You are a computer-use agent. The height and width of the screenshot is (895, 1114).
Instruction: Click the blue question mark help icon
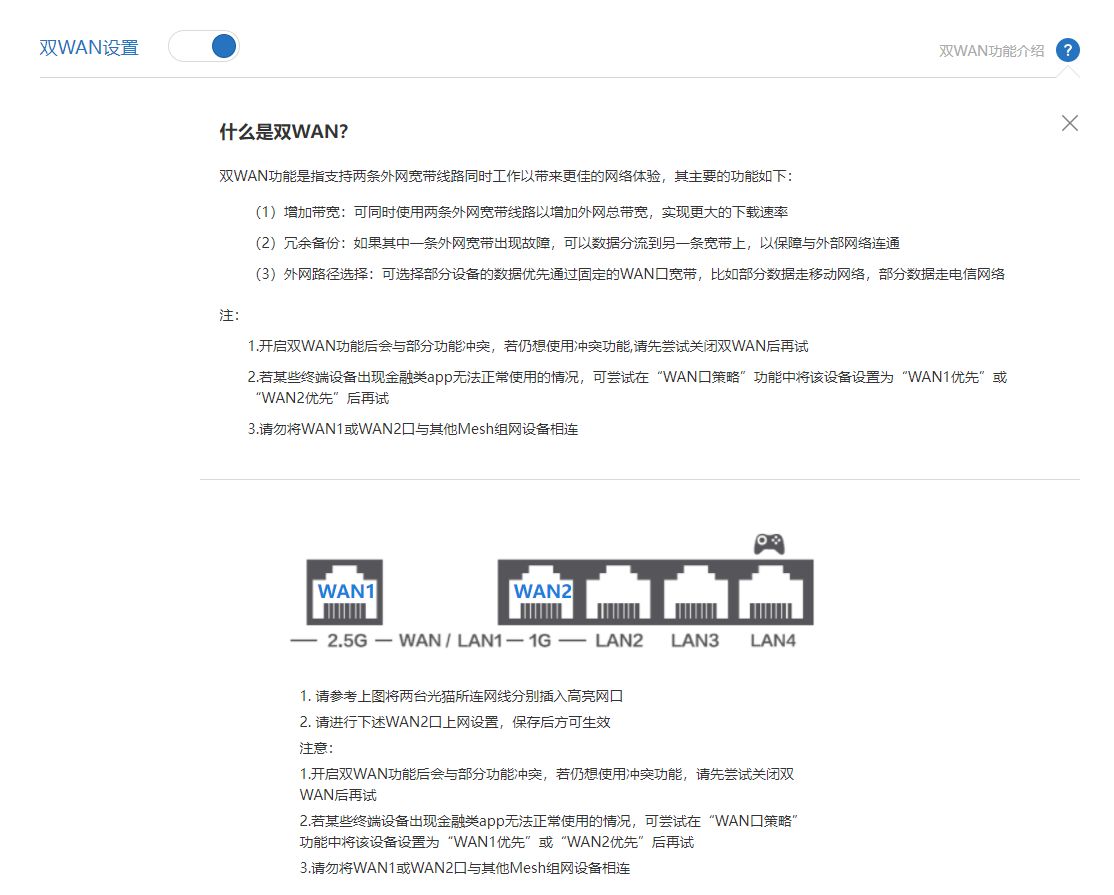click(x=1068, y=50)
